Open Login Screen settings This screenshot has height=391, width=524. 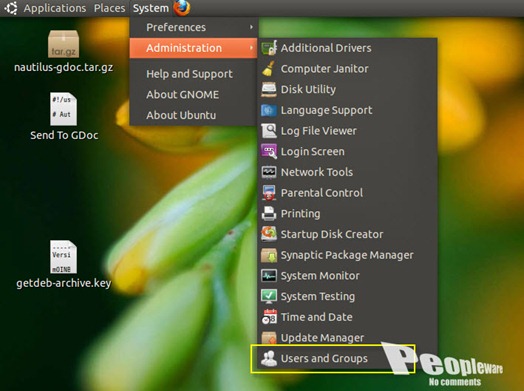click(348, 151)
